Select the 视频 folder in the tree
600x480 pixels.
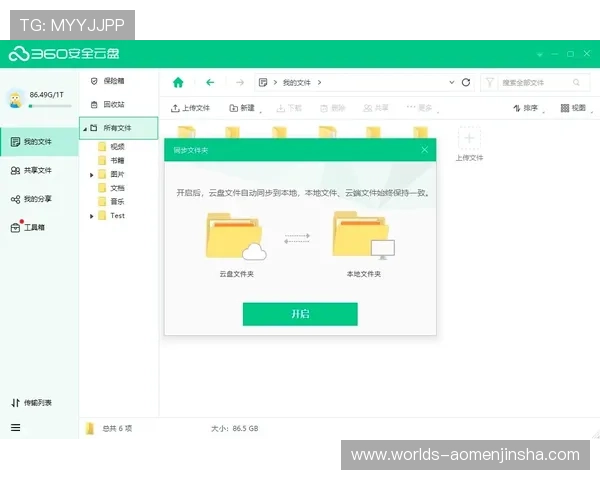click(x=111, y=147)
